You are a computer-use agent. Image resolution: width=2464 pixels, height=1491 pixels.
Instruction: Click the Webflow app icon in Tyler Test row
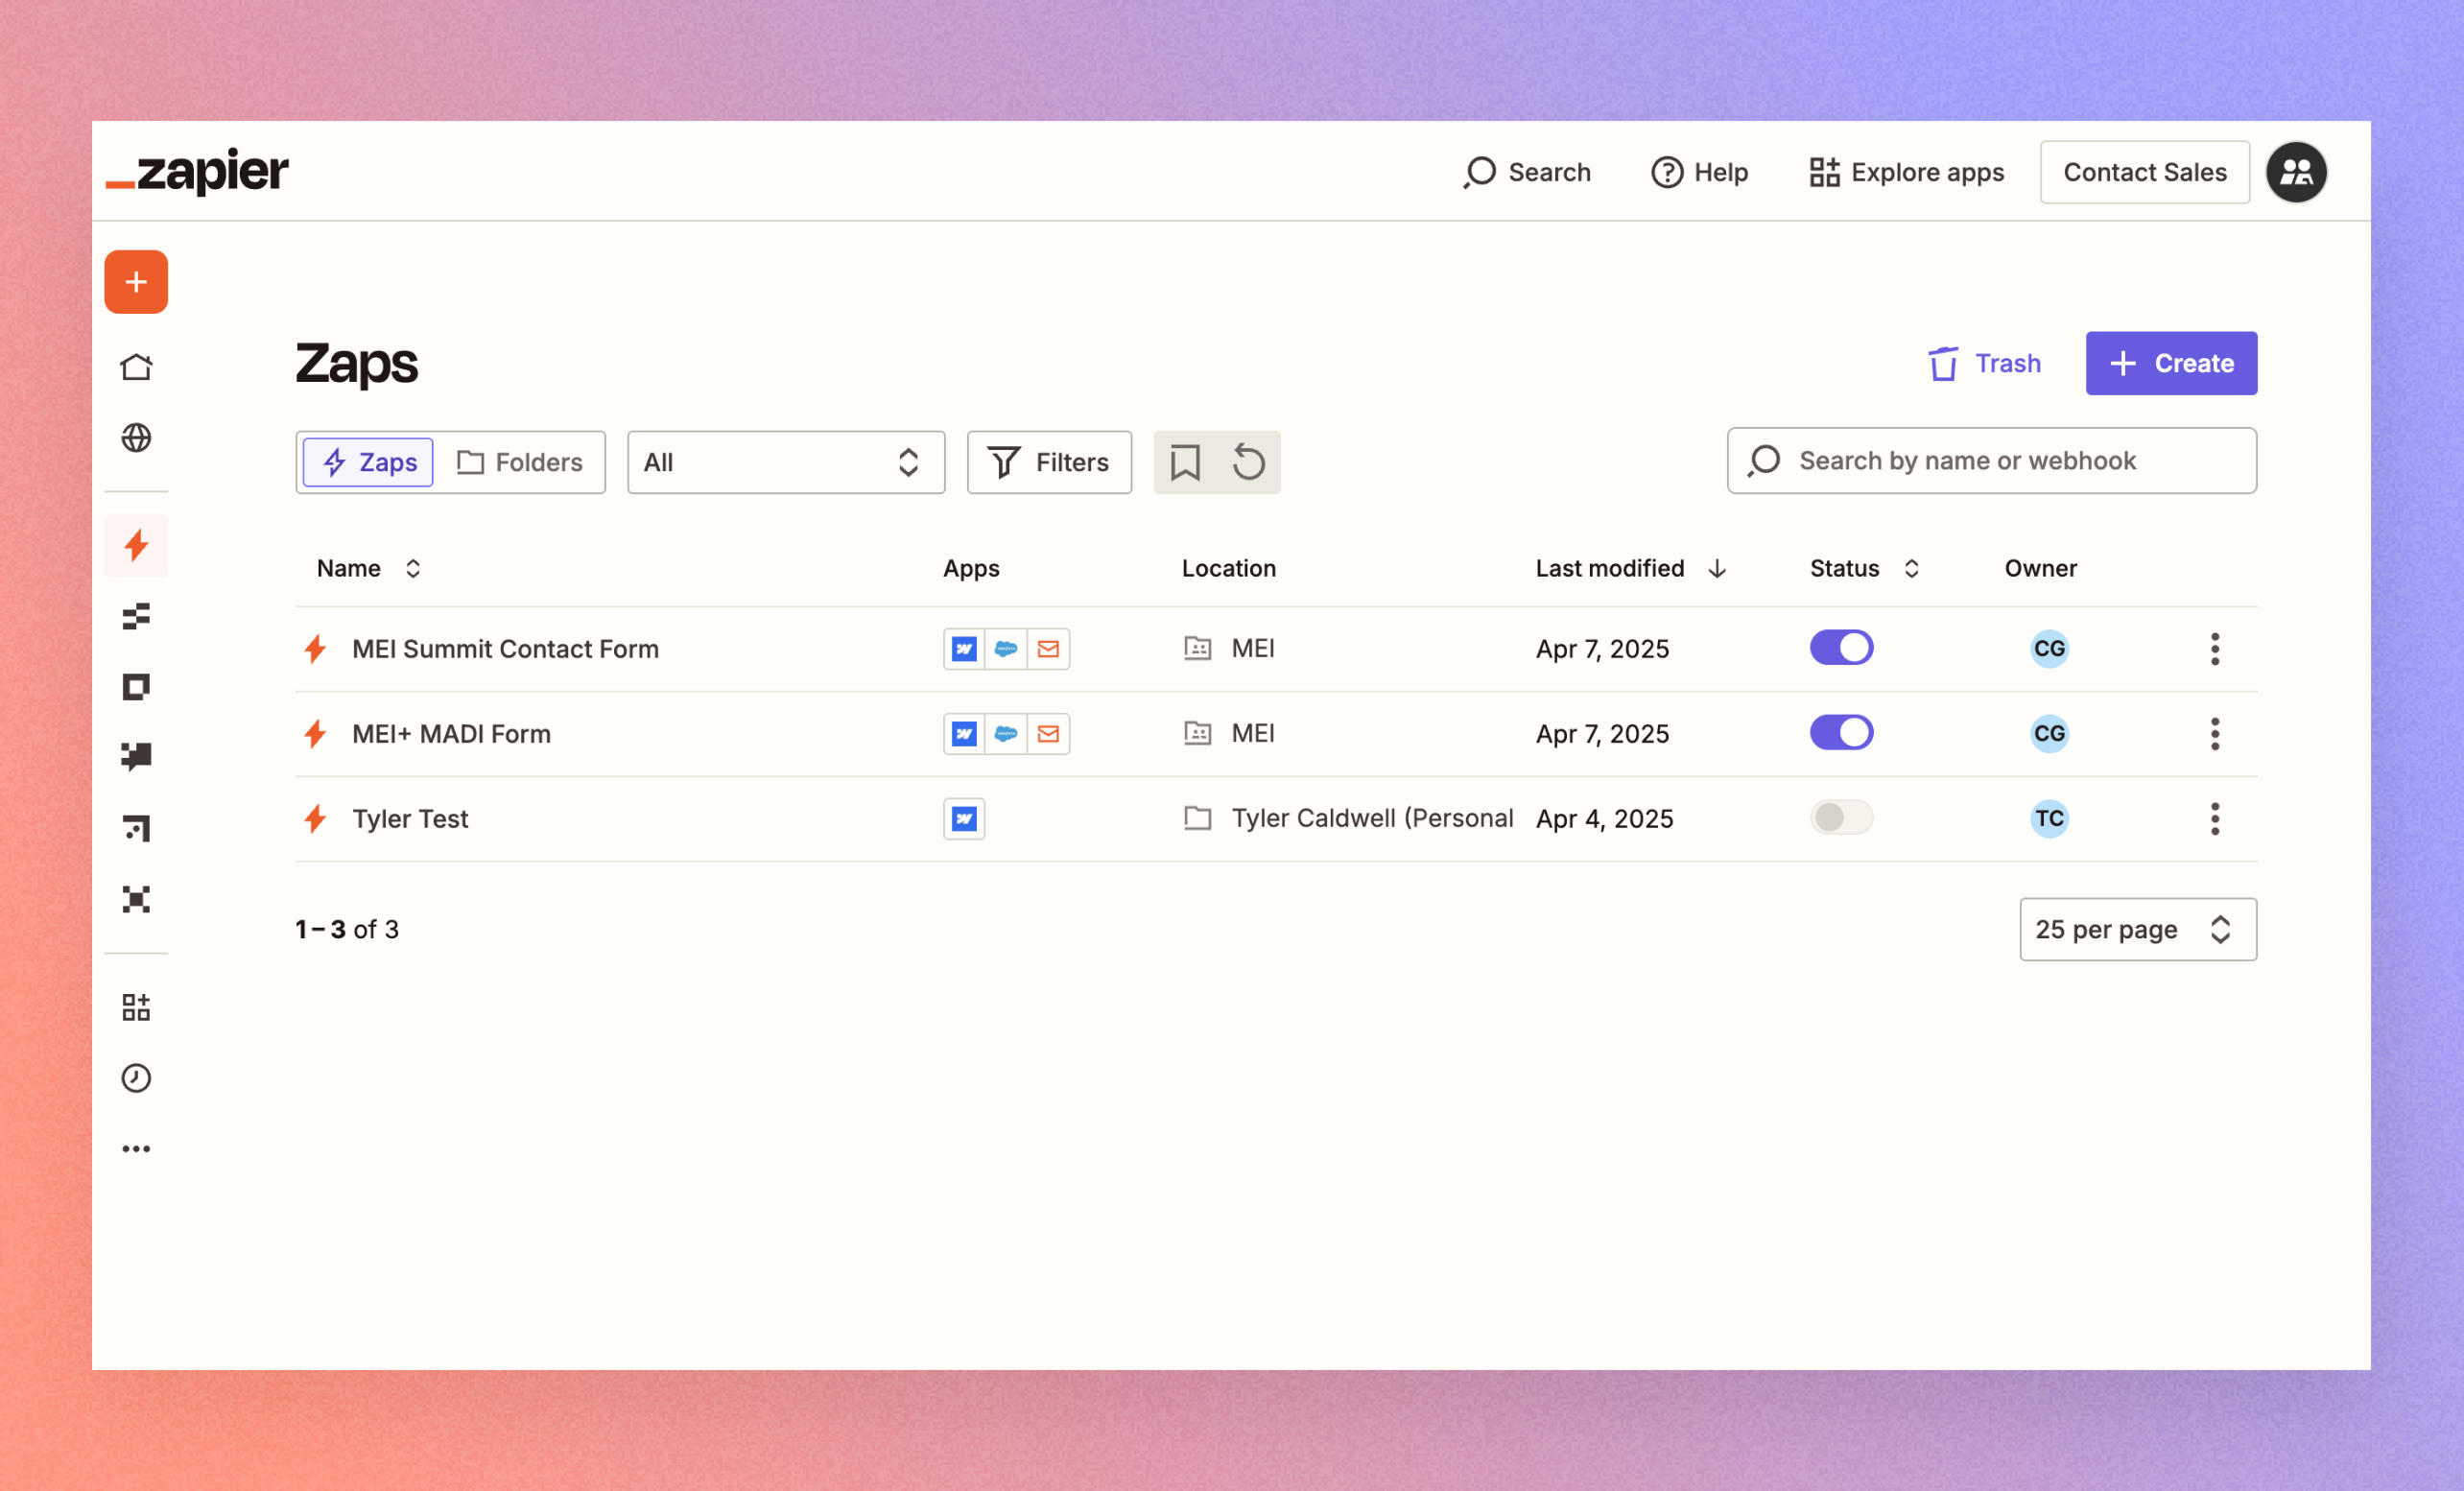(964, 819)
